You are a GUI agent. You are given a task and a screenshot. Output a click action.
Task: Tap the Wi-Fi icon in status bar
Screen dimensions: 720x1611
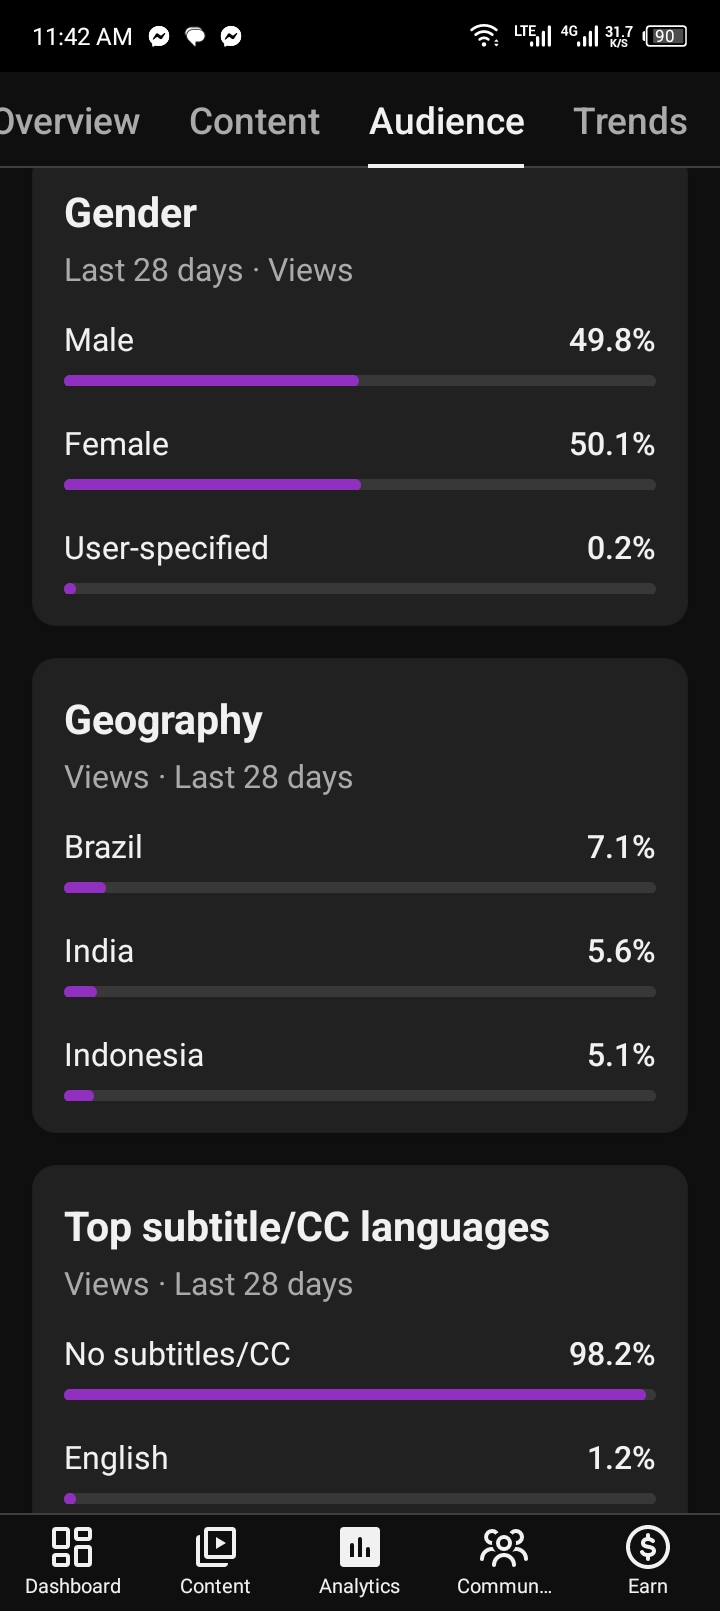(x=485, y=36)
